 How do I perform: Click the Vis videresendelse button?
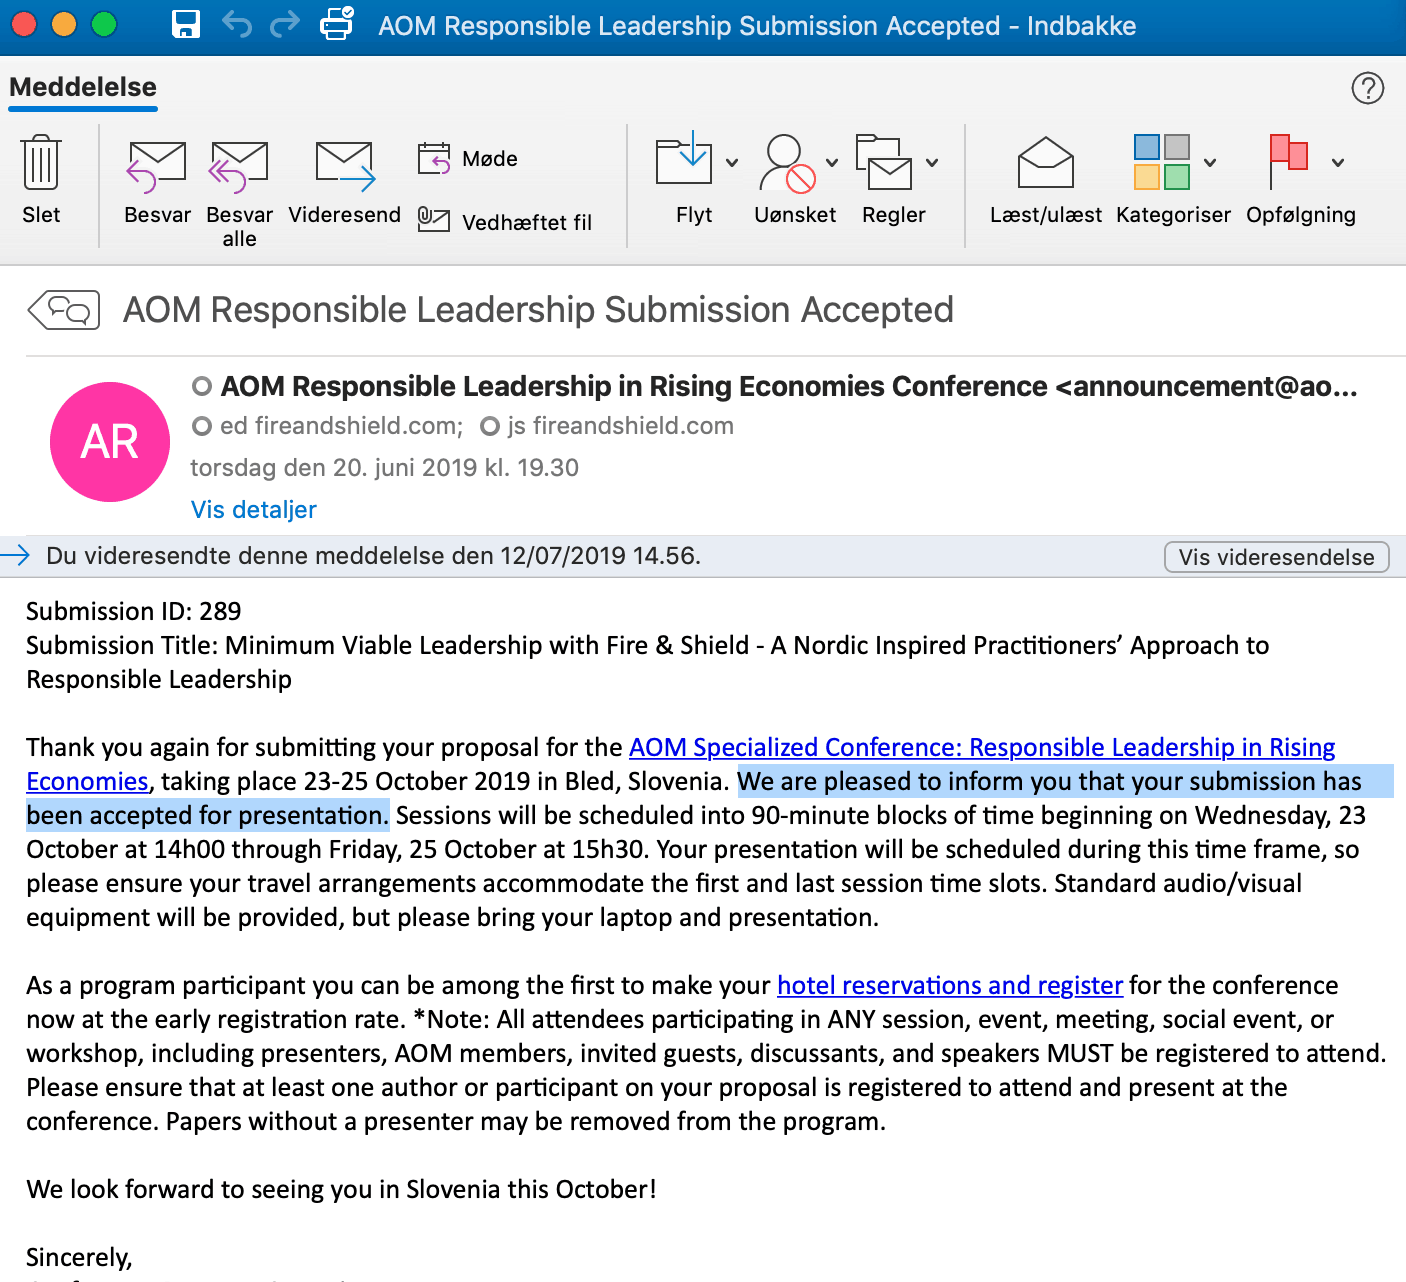coord(1277,557)
